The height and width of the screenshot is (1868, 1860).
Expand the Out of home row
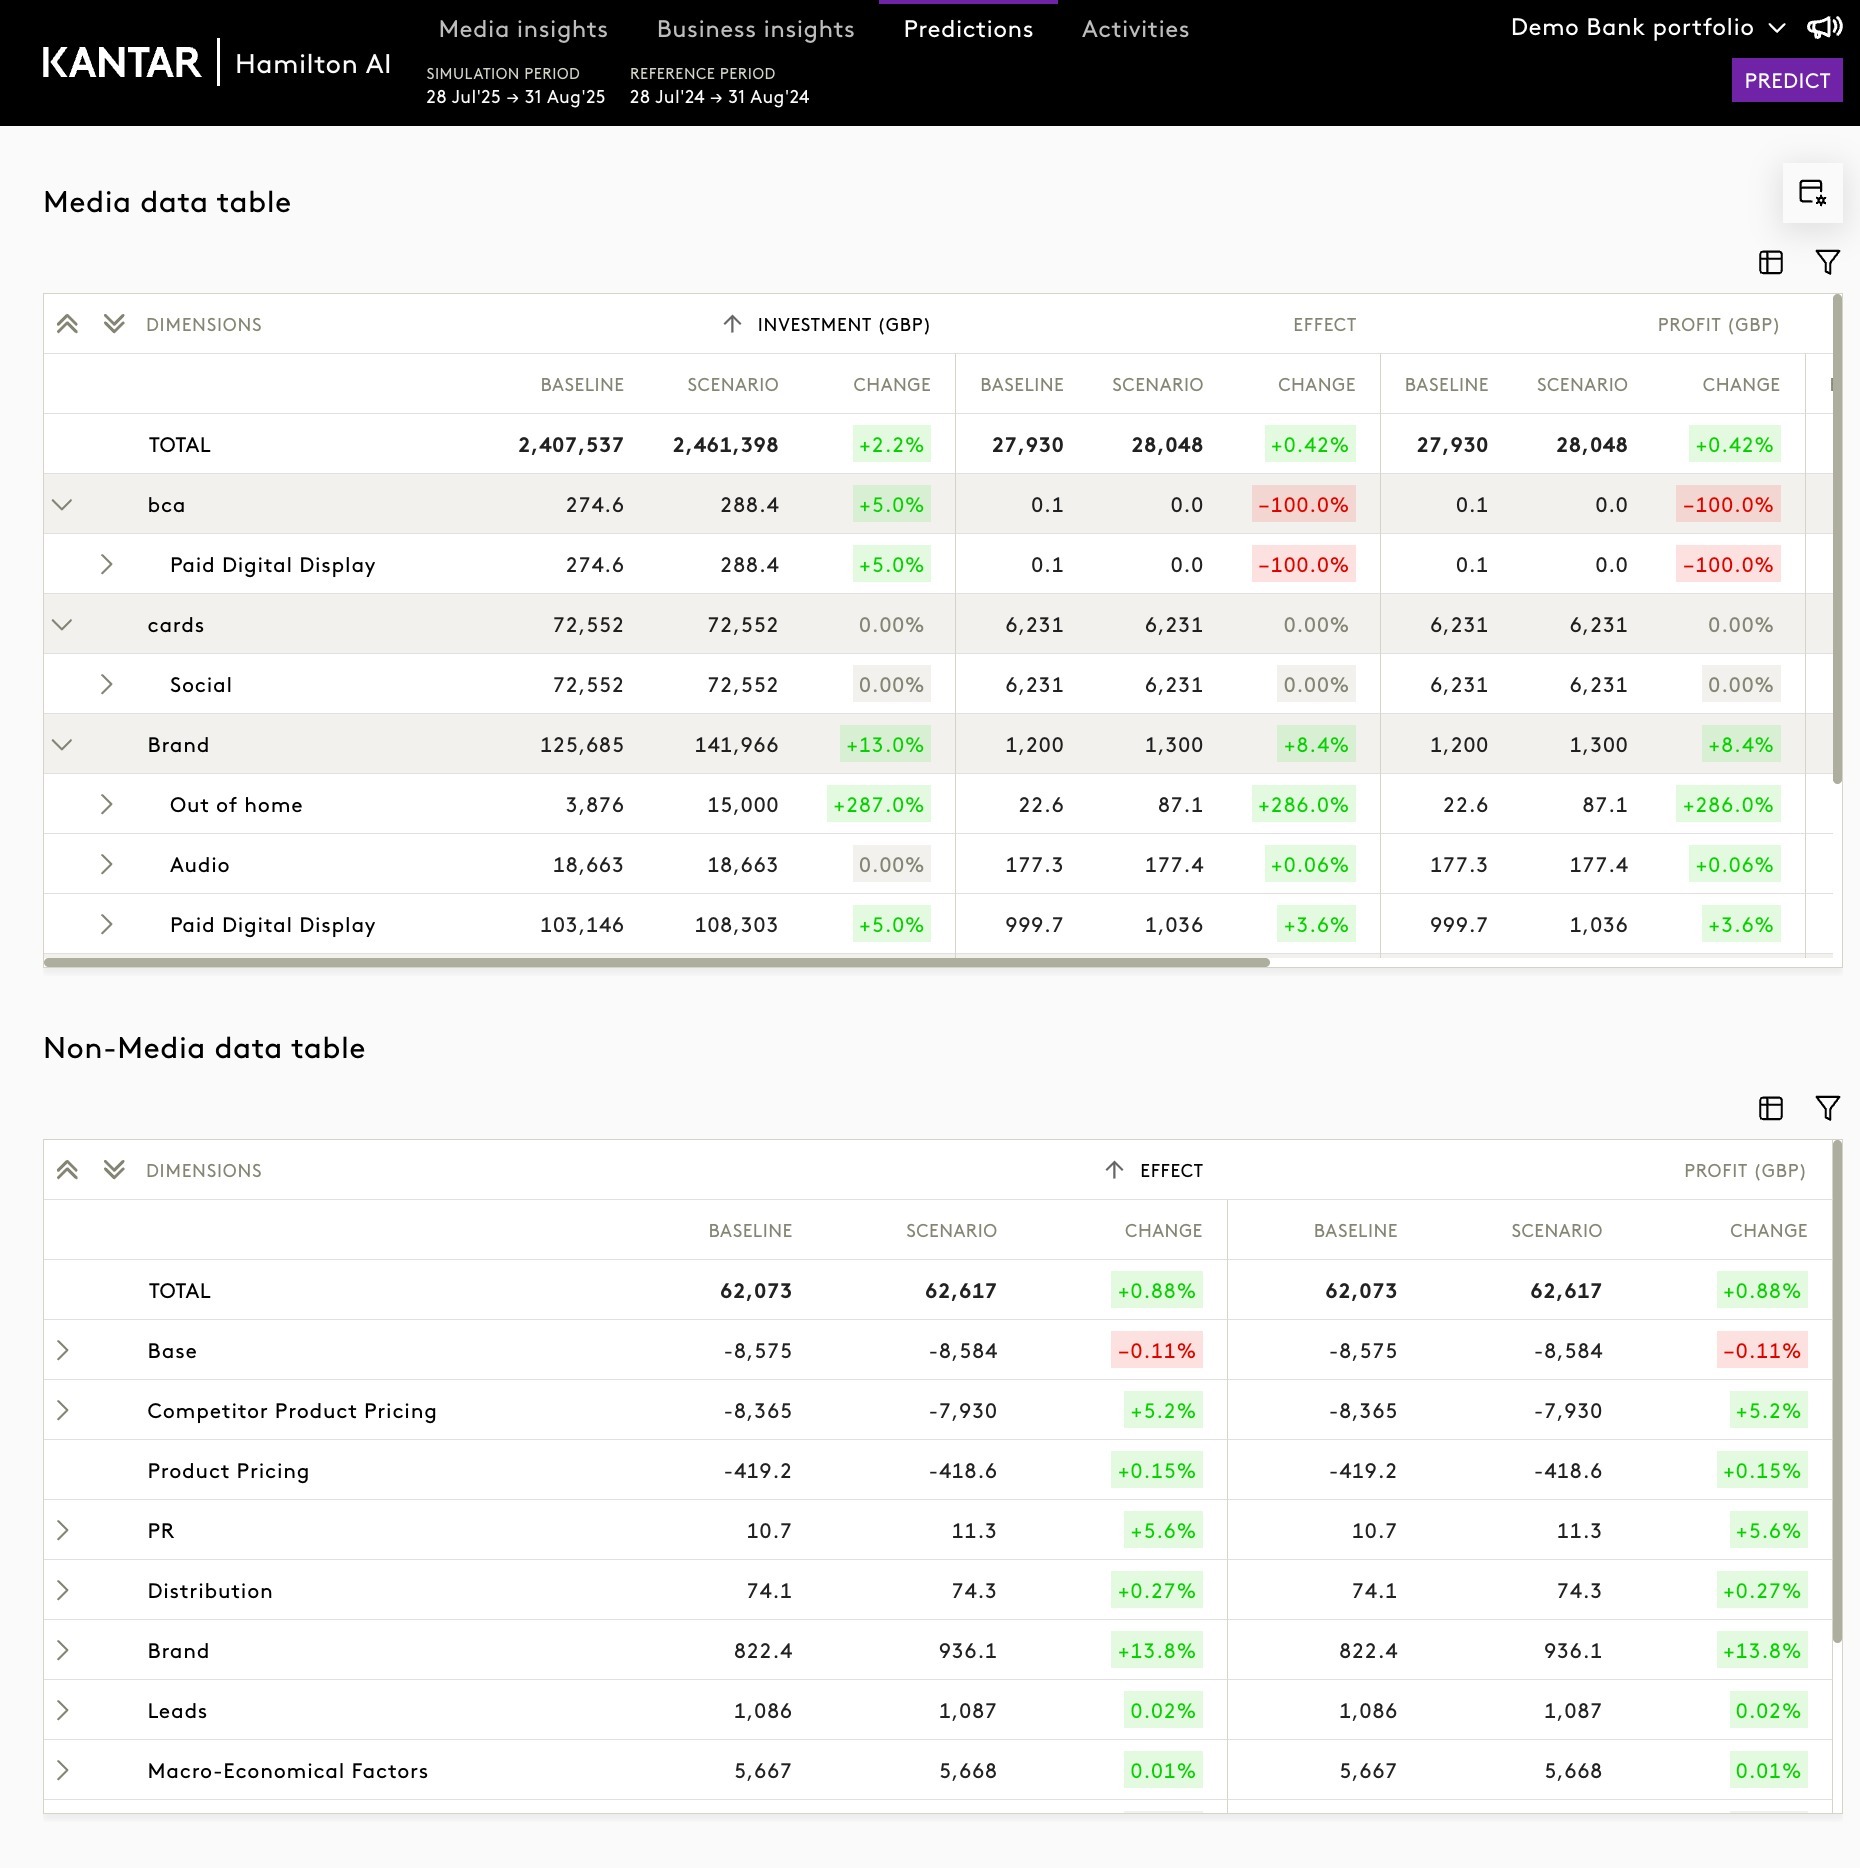tap(106, 804)
